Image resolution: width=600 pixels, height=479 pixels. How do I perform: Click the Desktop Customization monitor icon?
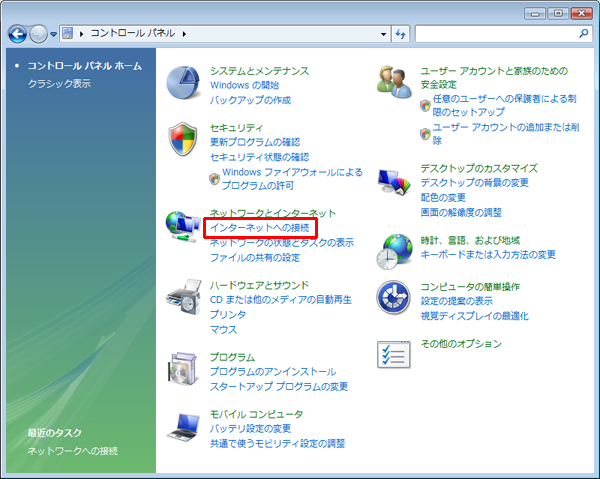(394, 182)
